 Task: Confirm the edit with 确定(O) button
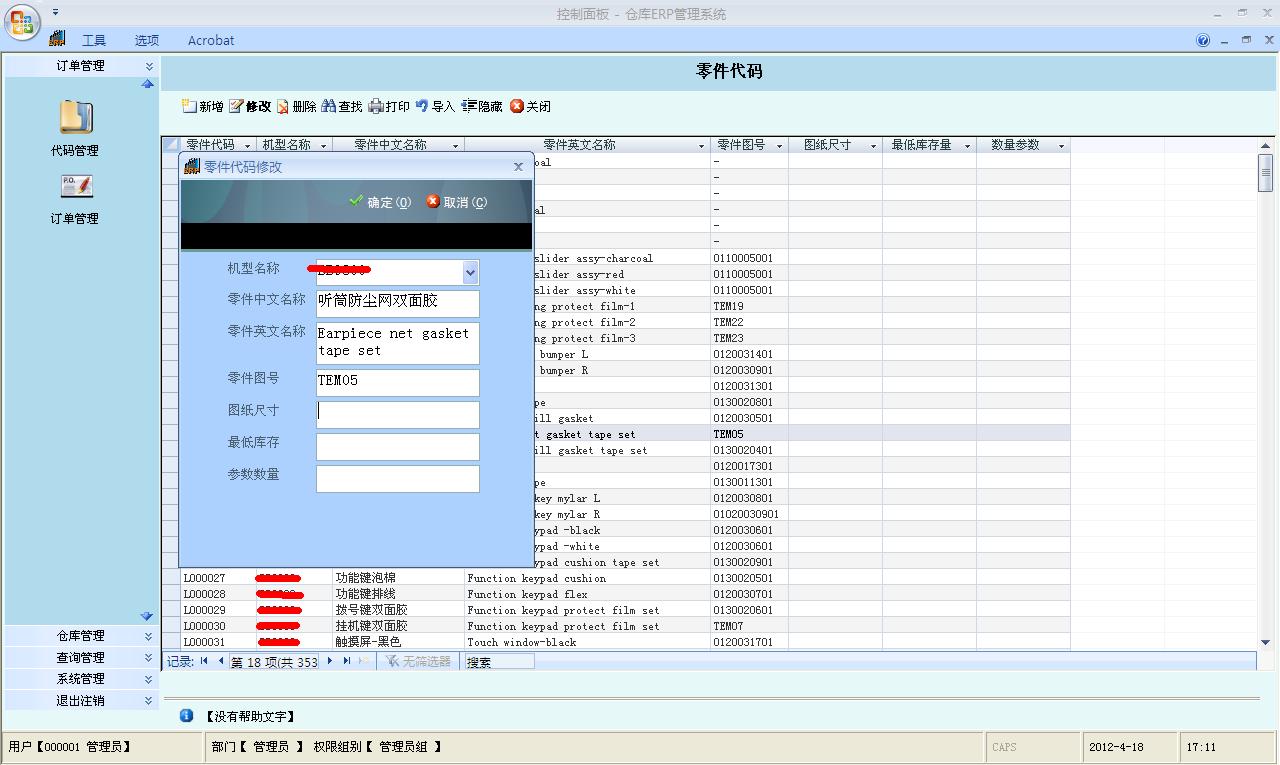click(x=380, y=202)
